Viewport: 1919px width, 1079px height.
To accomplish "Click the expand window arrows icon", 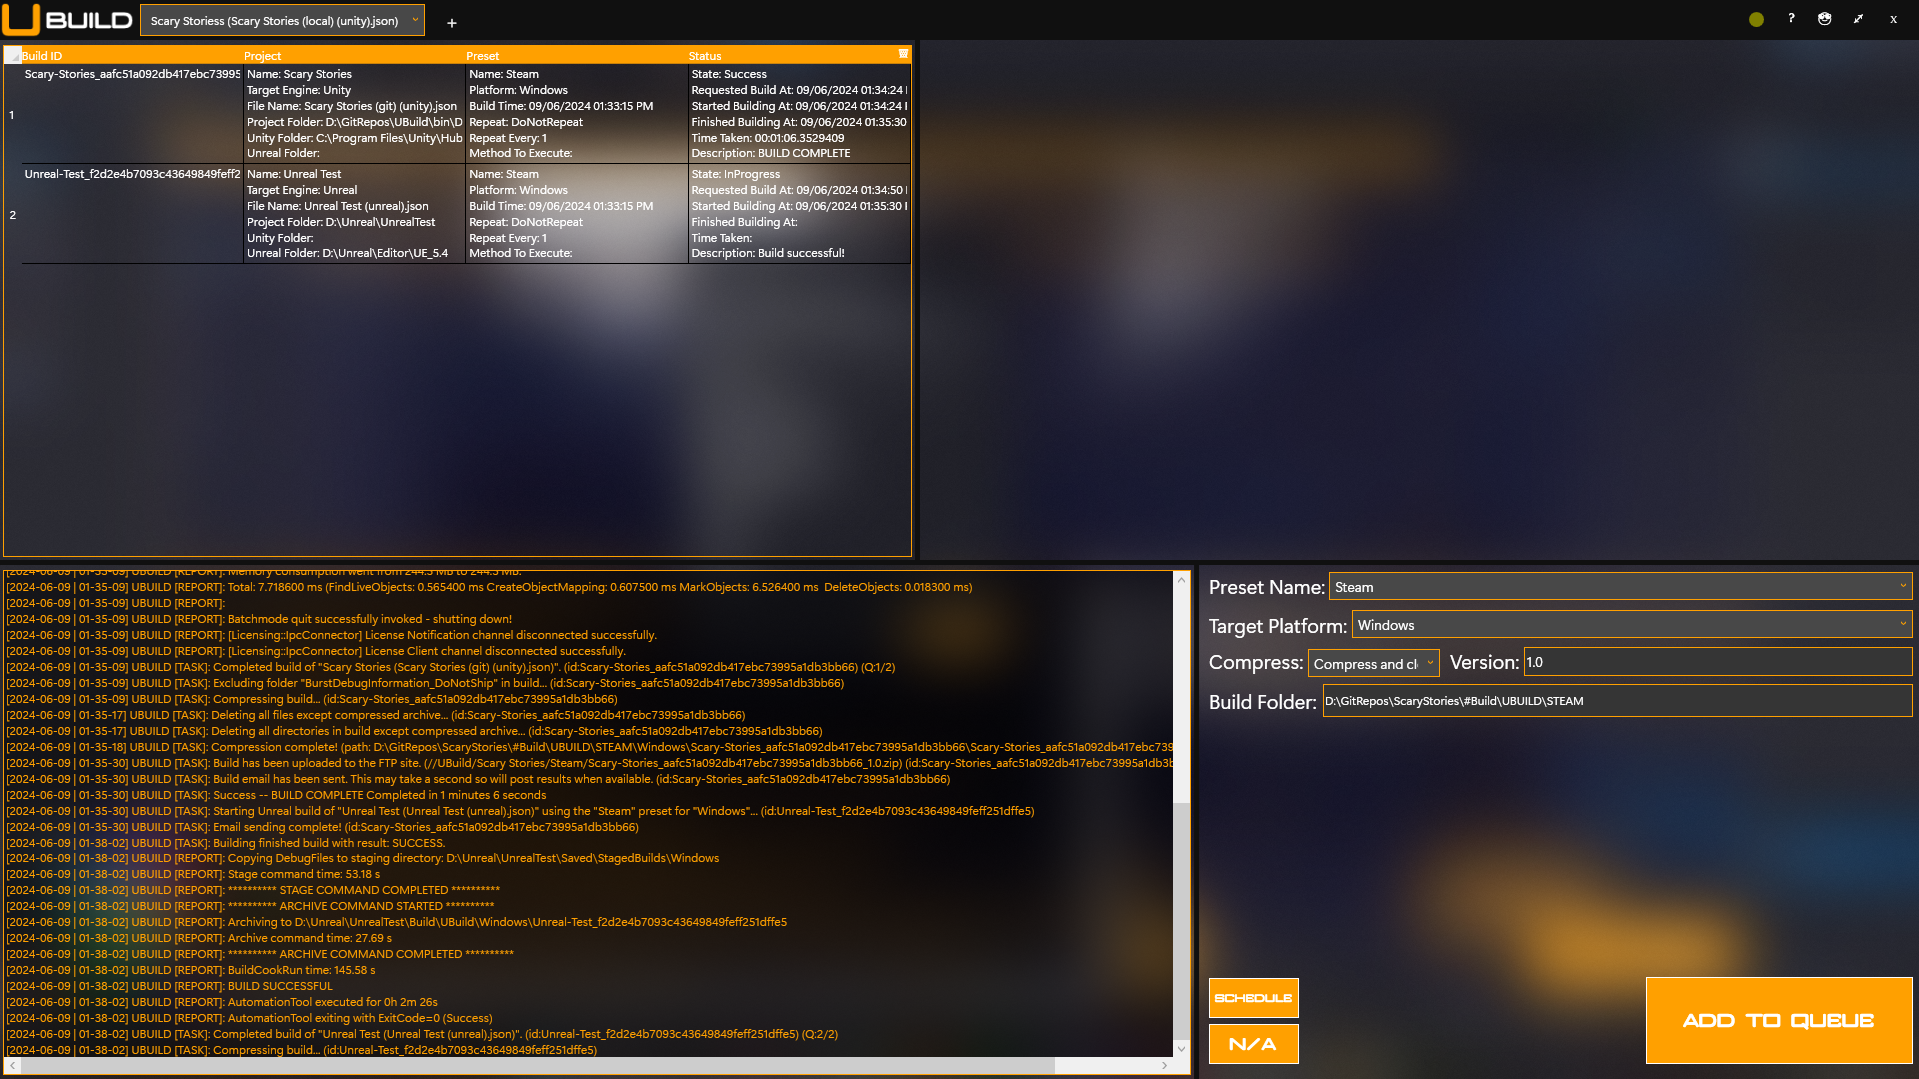I will (x=1858, y=19).
